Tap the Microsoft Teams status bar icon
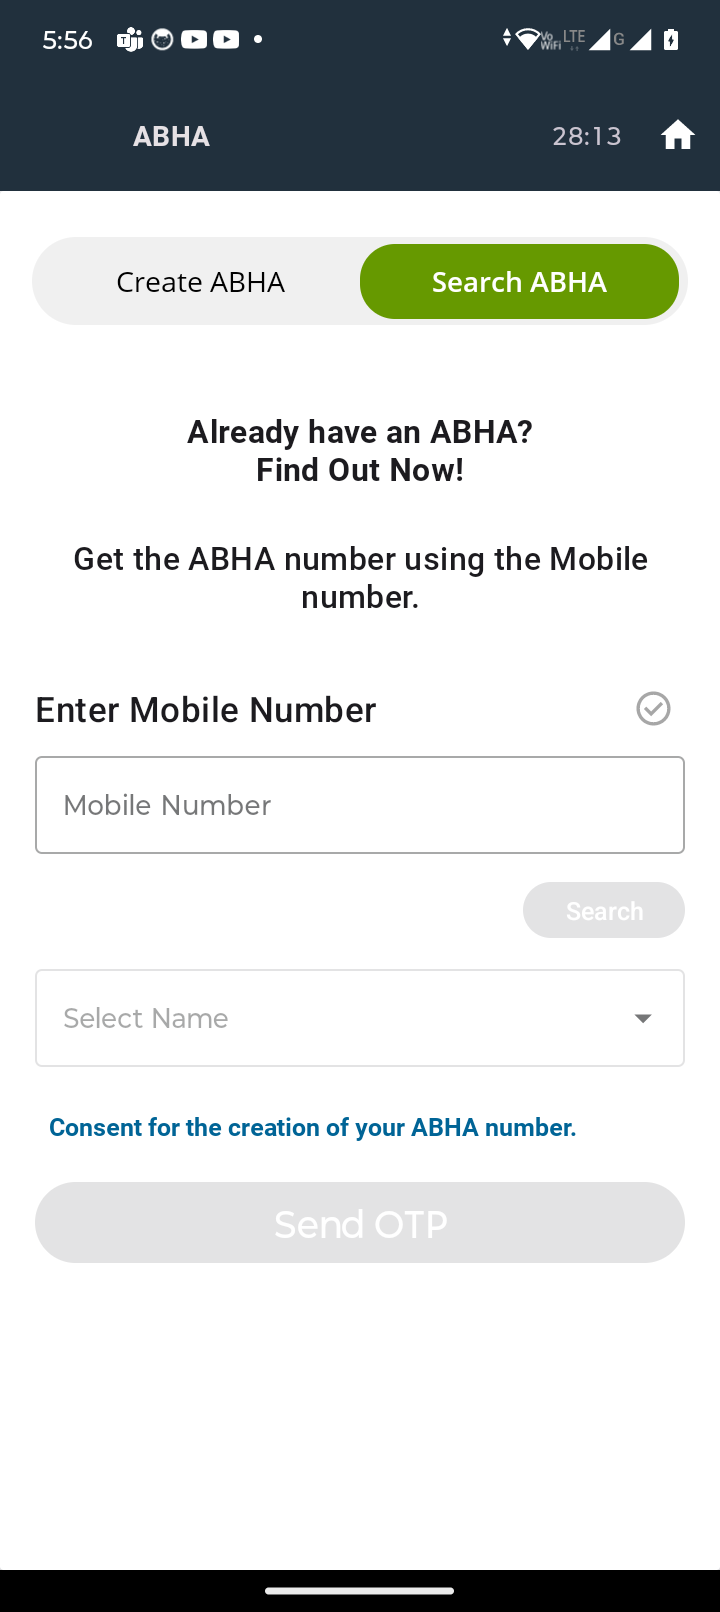This screenshot has width=720, height=1612. pyautogui.click(x=130, y=40)
